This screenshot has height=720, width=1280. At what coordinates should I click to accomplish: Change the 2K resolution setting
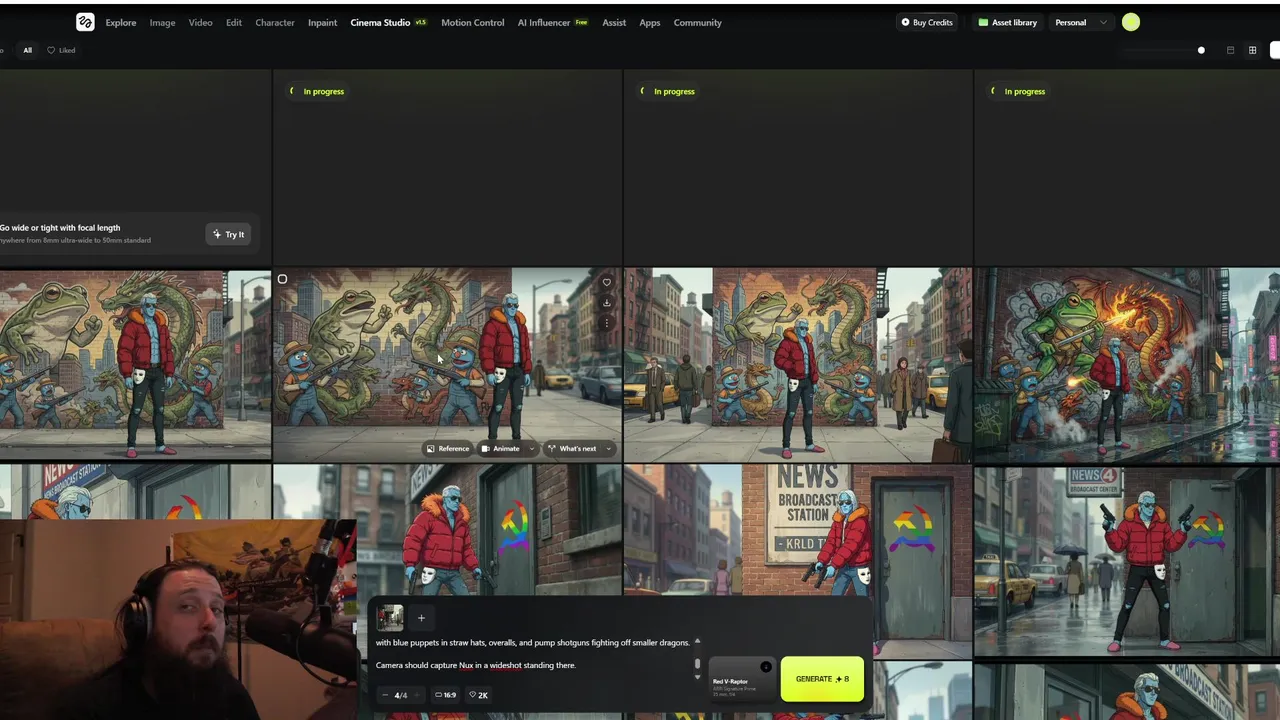pos(478,695)
